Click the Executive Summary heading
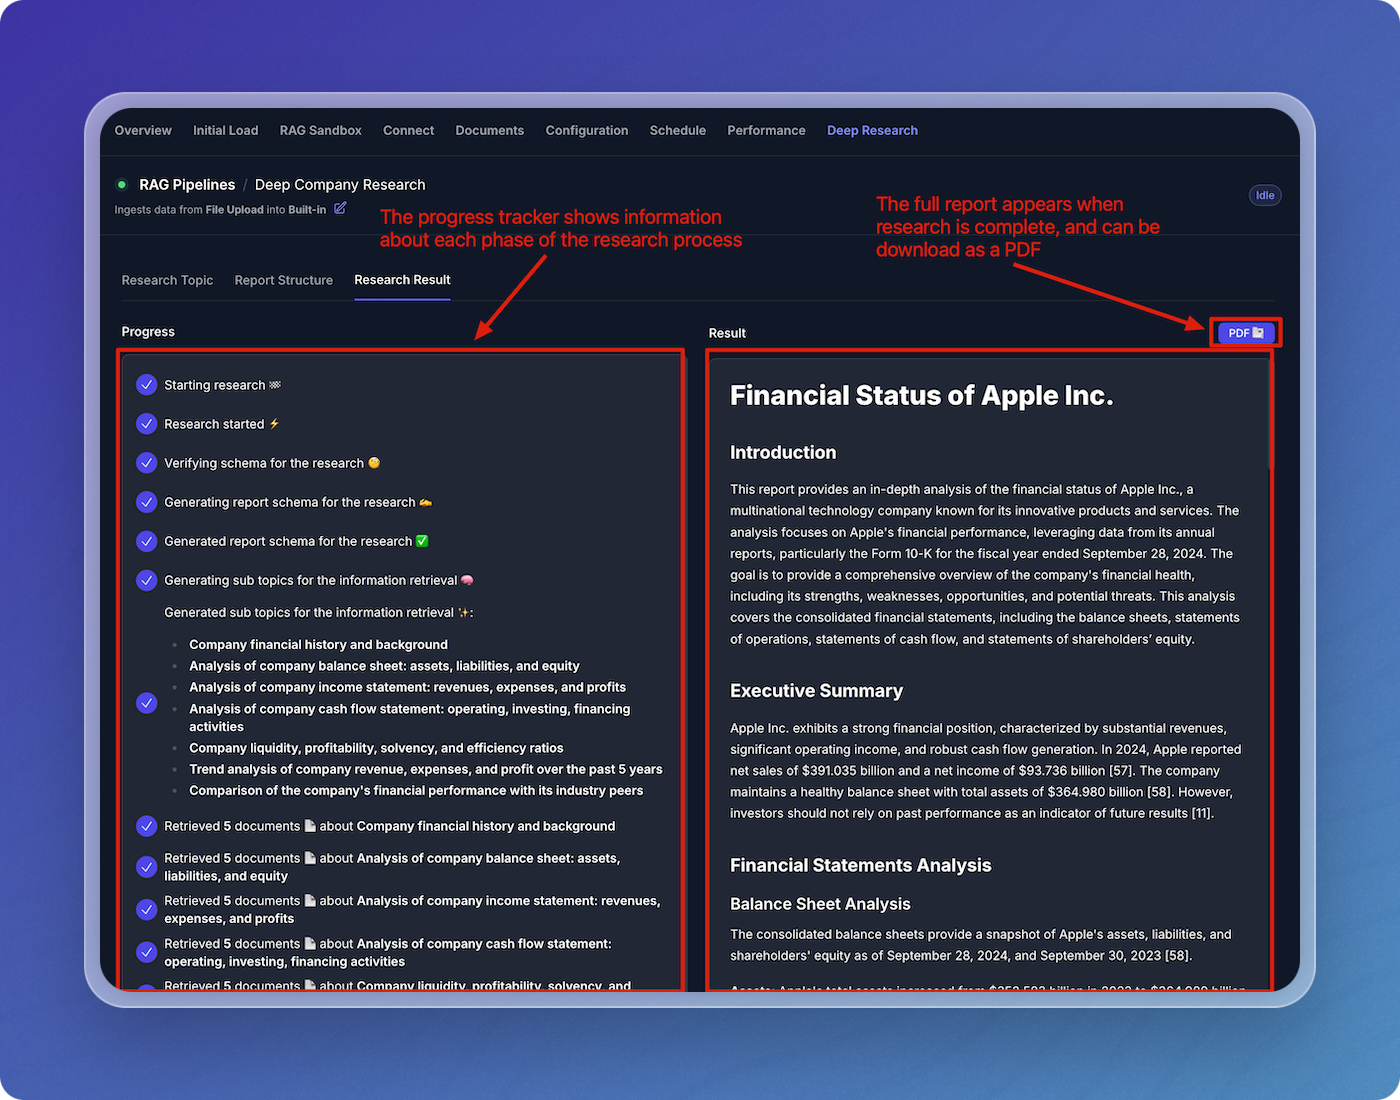The height and width of the screenshot is (1100, 1400). [x=816, y=691]
